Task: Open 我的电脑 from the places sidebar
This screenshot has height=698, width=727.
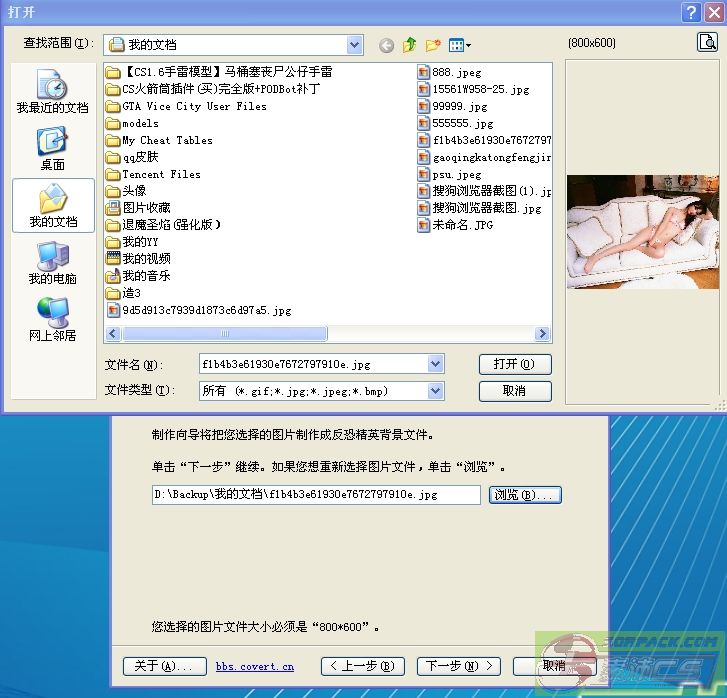Action: [52, 262]
